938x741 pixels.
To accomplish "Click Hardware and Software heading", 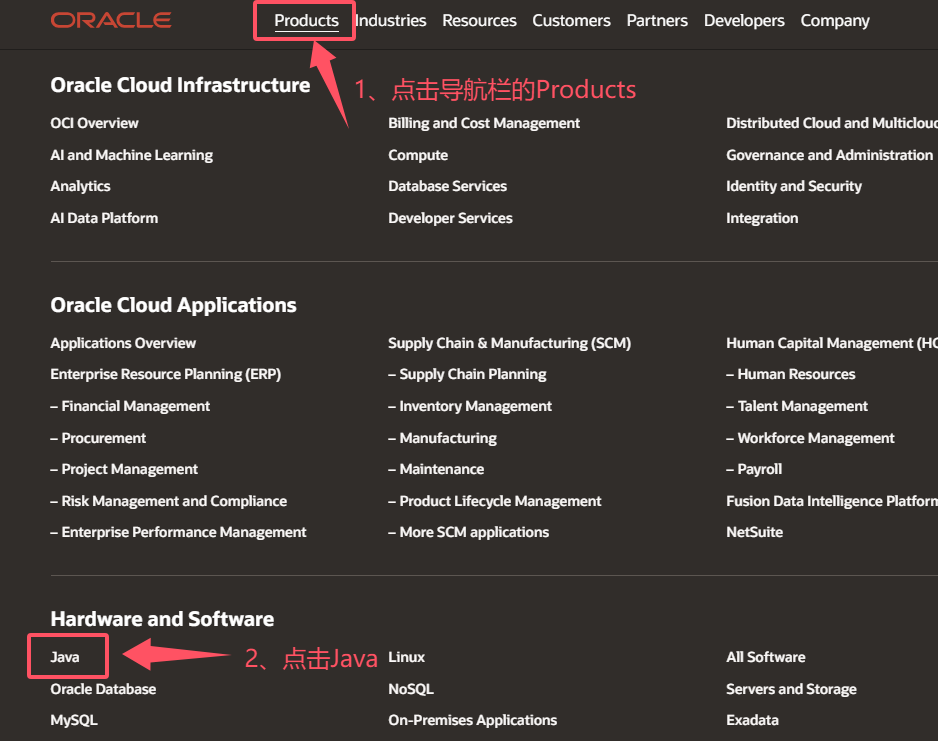I will click(162, 619).
